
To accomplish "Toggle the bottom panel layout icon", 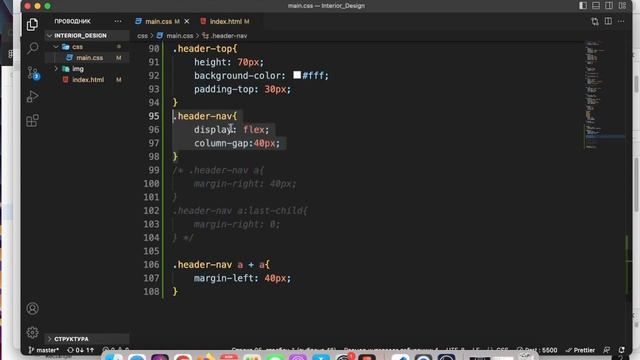I will click(x=596, y=6).
